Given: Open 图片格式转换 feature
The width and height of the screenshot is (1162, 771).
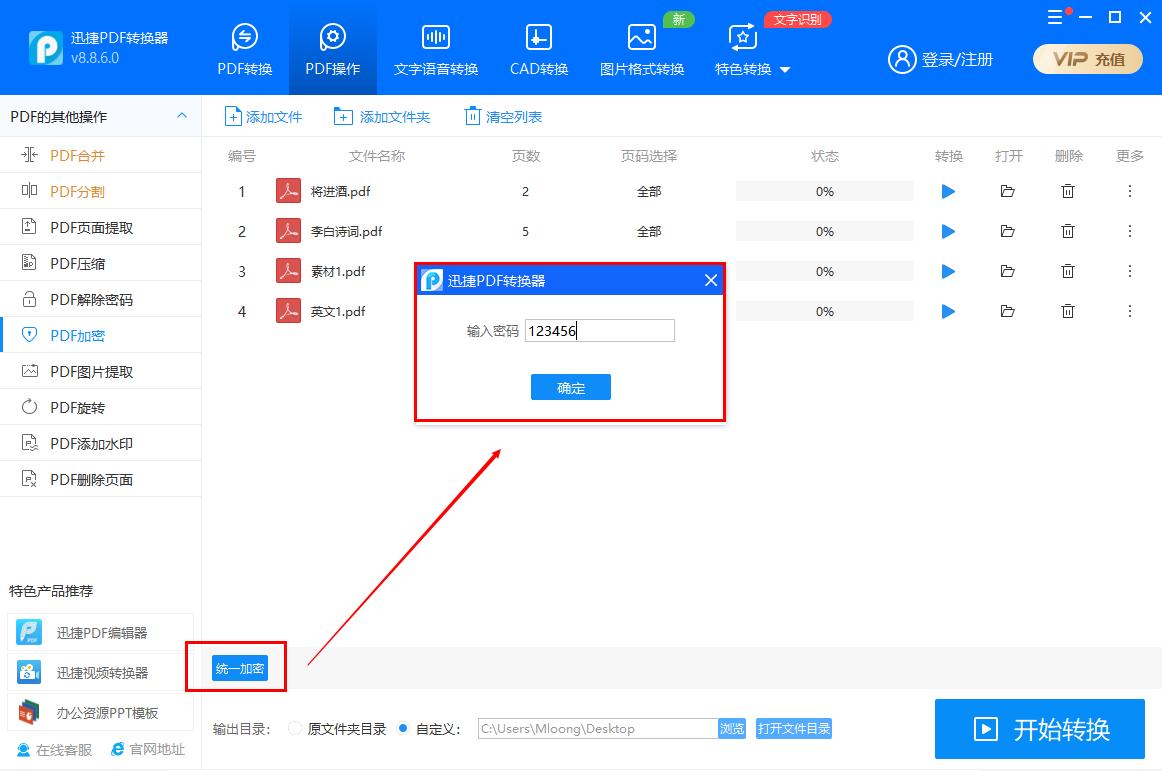Looking at the screenshot, I should pyautogui.click(x=641, y=47).
